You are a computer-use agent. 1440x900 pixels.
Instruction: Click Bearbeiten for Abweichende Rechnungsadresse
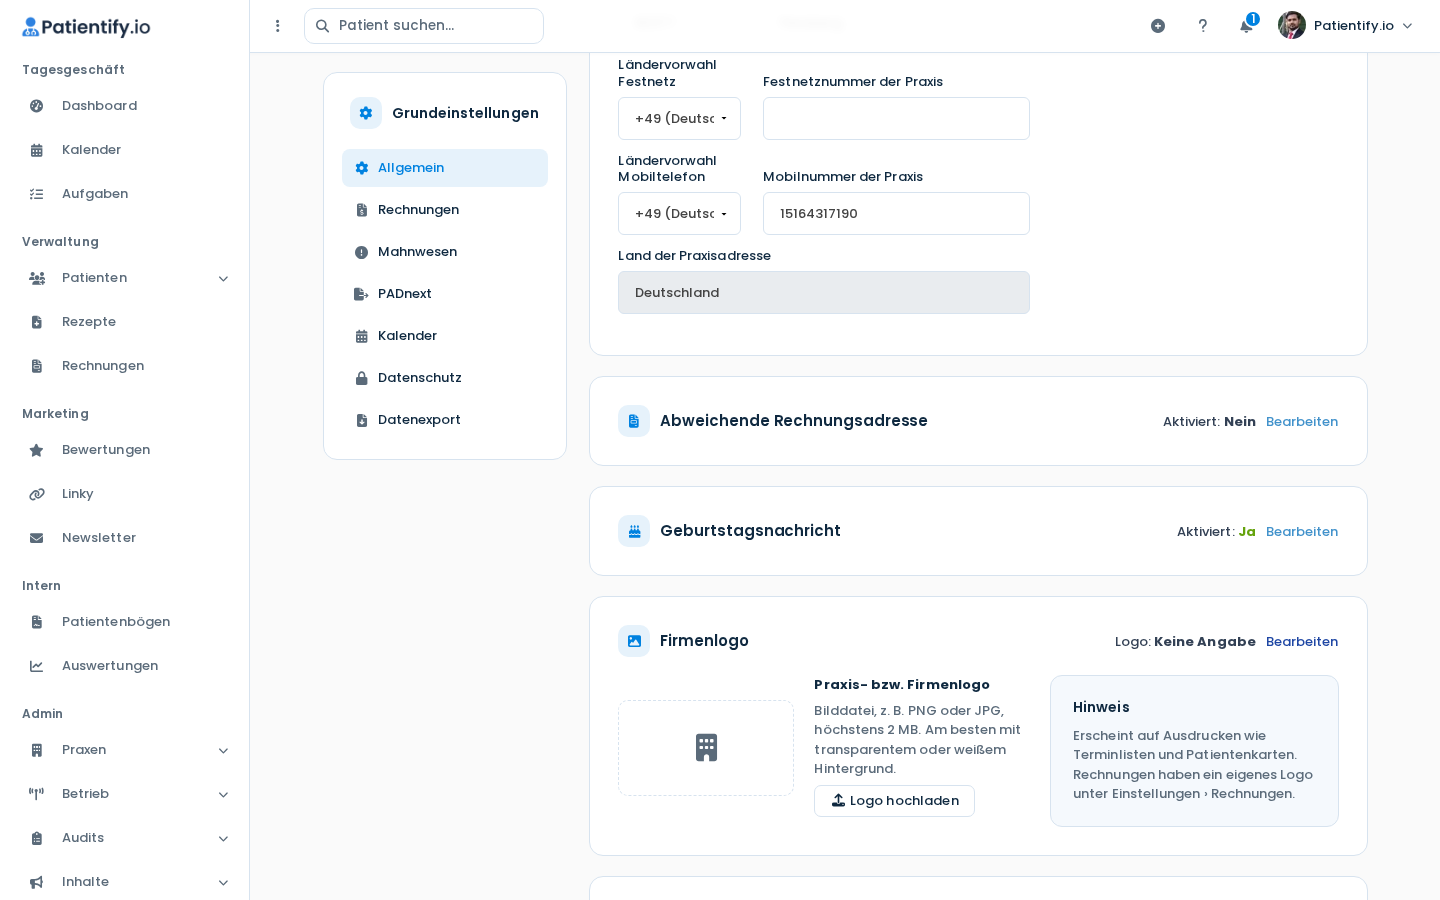[x=1302, y=422]
